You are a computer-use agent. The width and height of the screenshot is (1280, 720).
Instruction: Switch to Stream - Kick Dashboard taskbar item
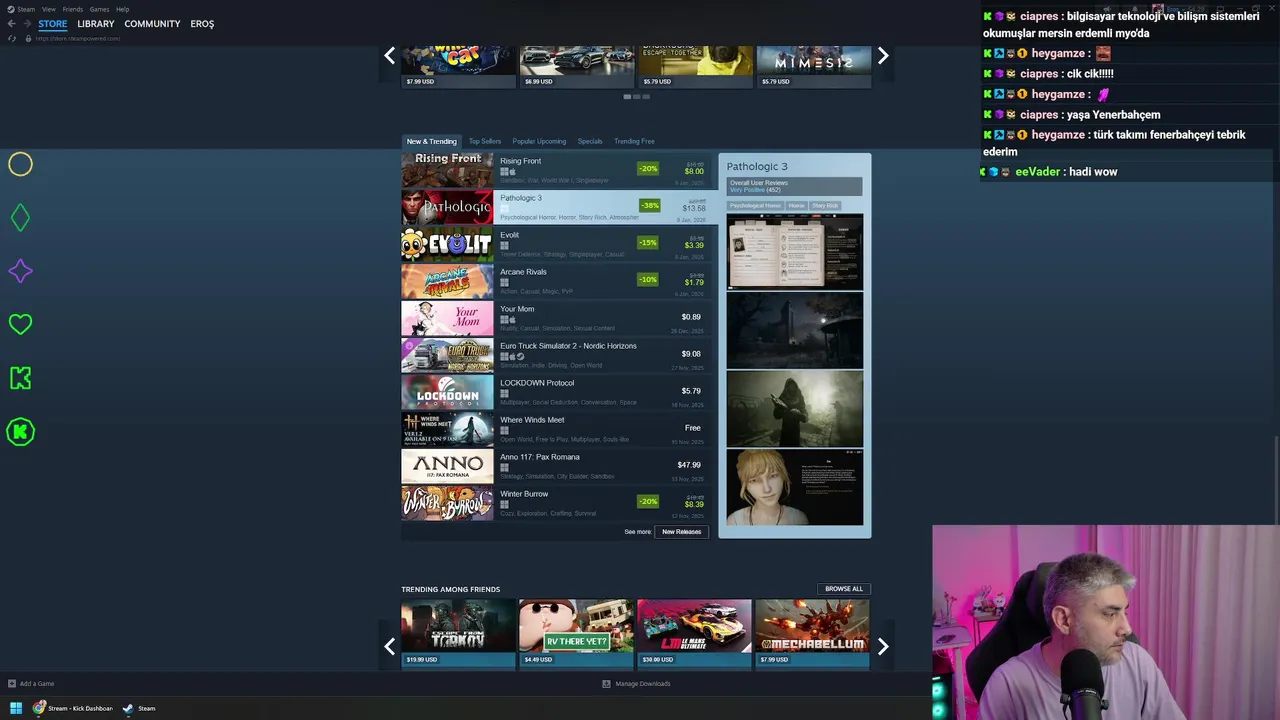coord(72,708)
